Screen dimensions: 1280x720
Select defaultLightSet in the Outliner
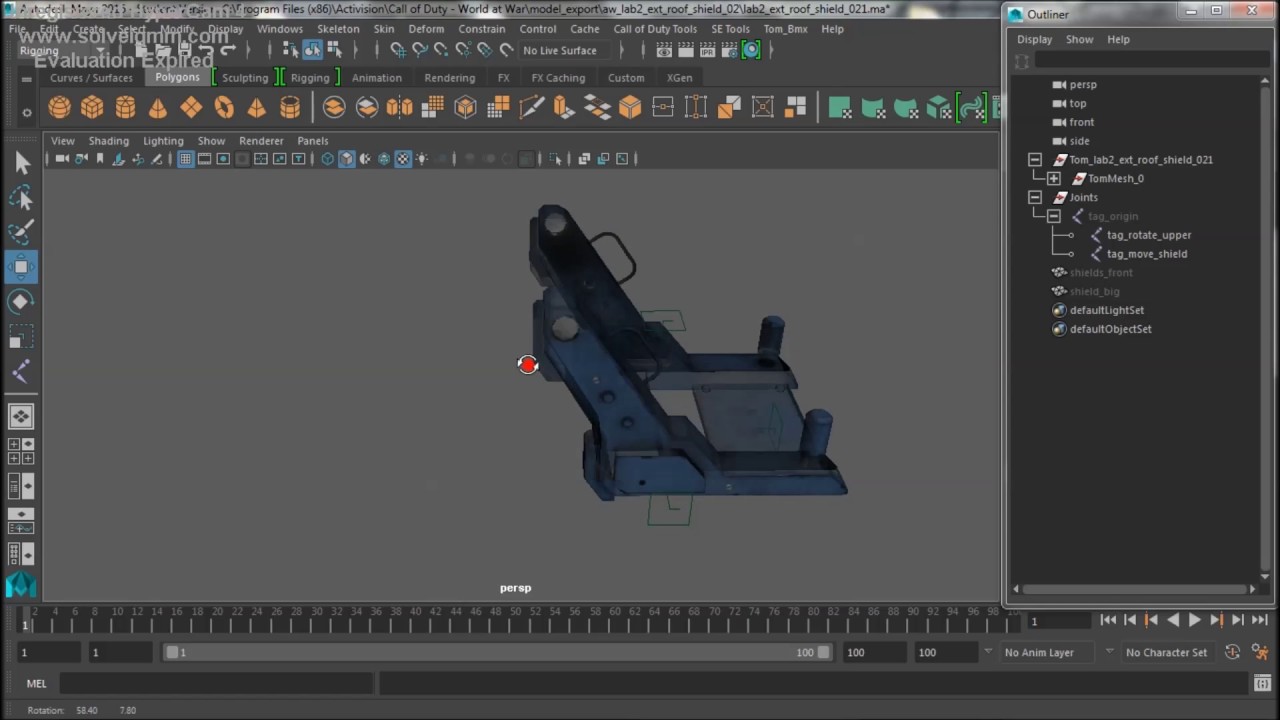pos(1106,310)
